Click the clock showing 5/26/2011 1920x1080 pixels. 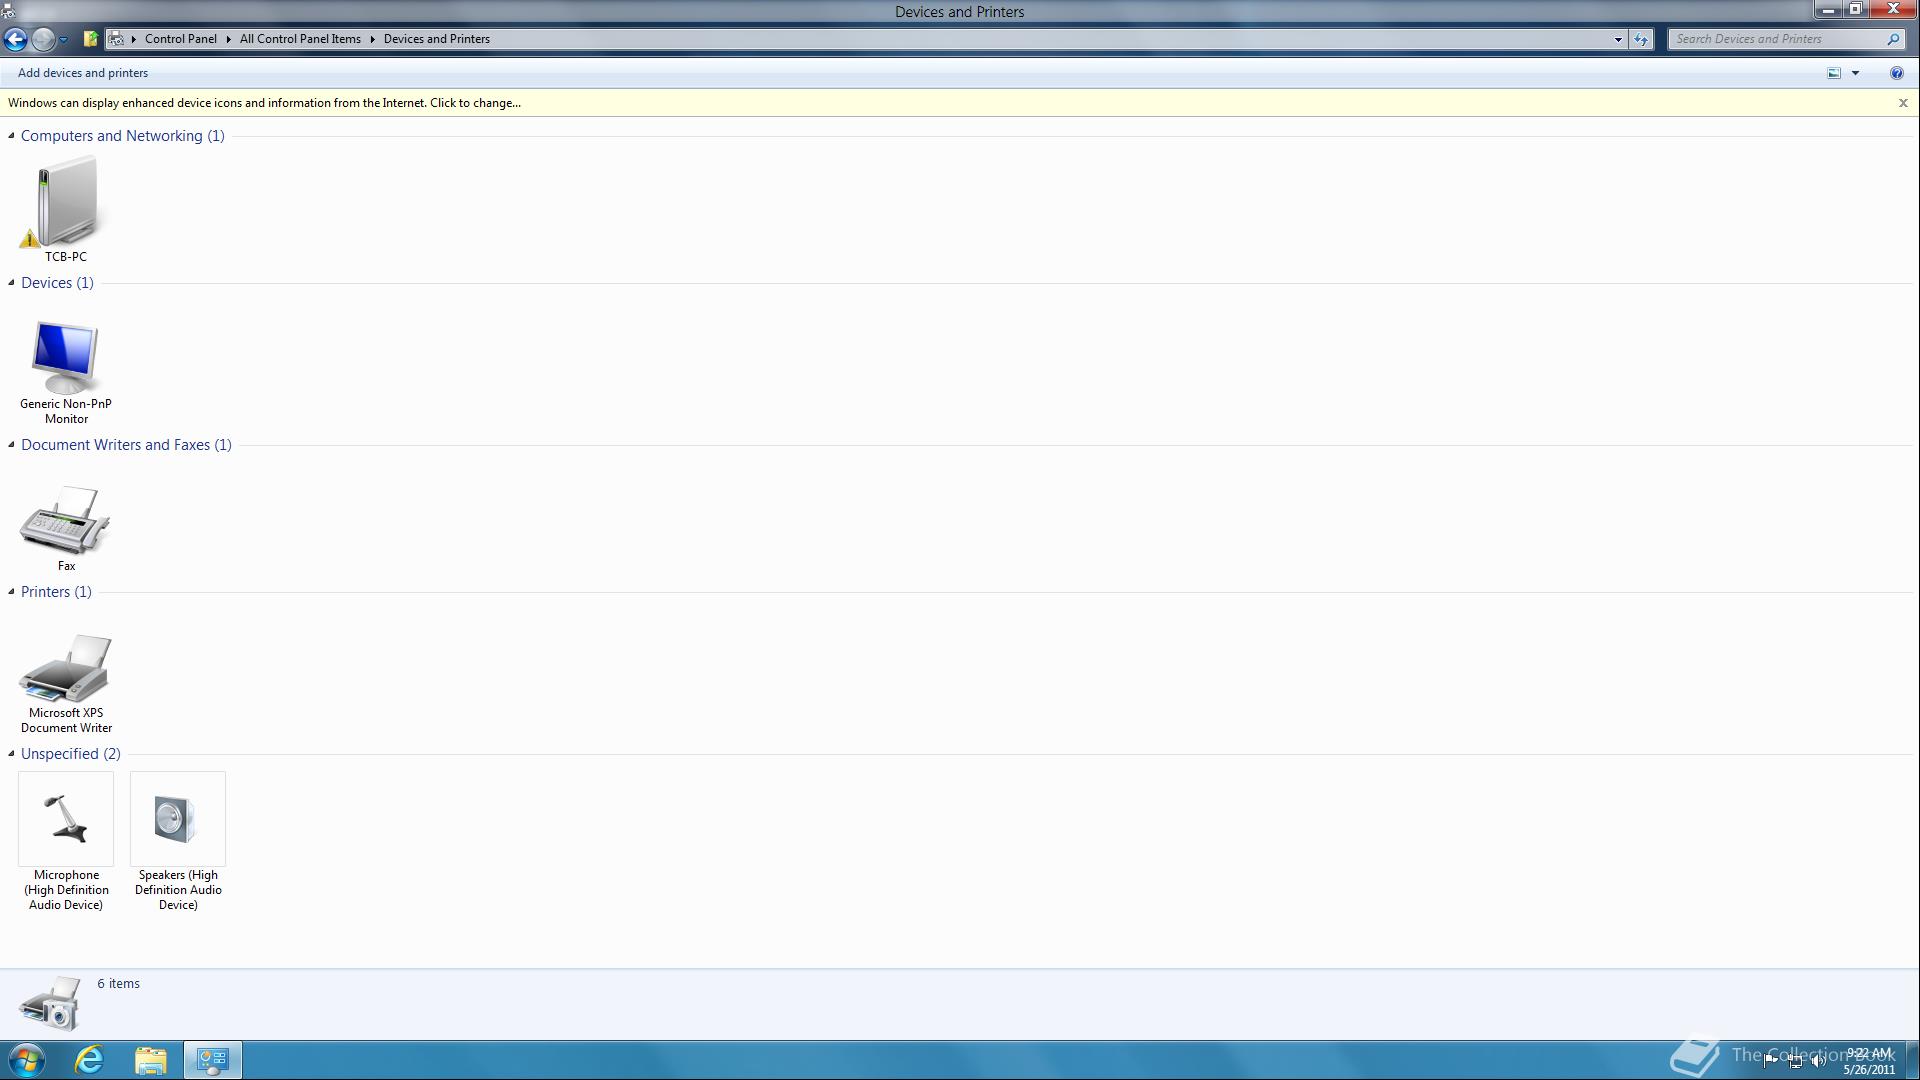click(1869, 1061)
